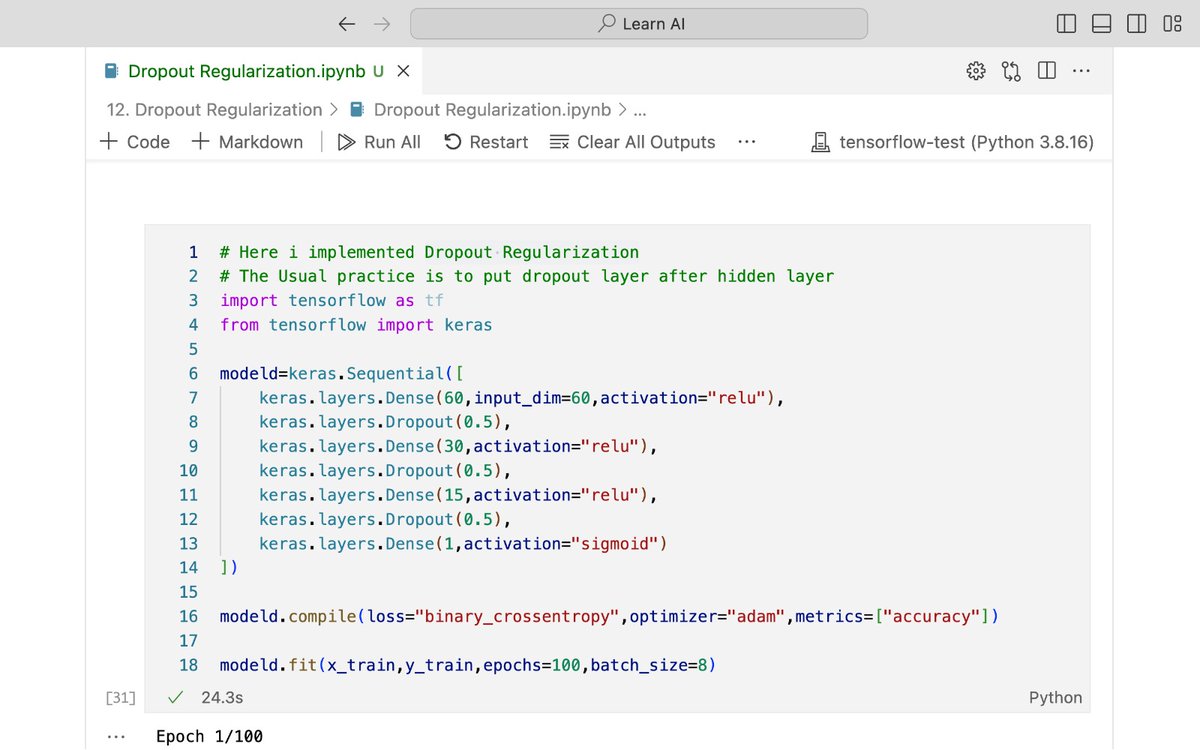This screenshot has width=1200, height=750.
Task: Open 12. Dropout Regularization breadcrumb folder
Action: point(214,109)
